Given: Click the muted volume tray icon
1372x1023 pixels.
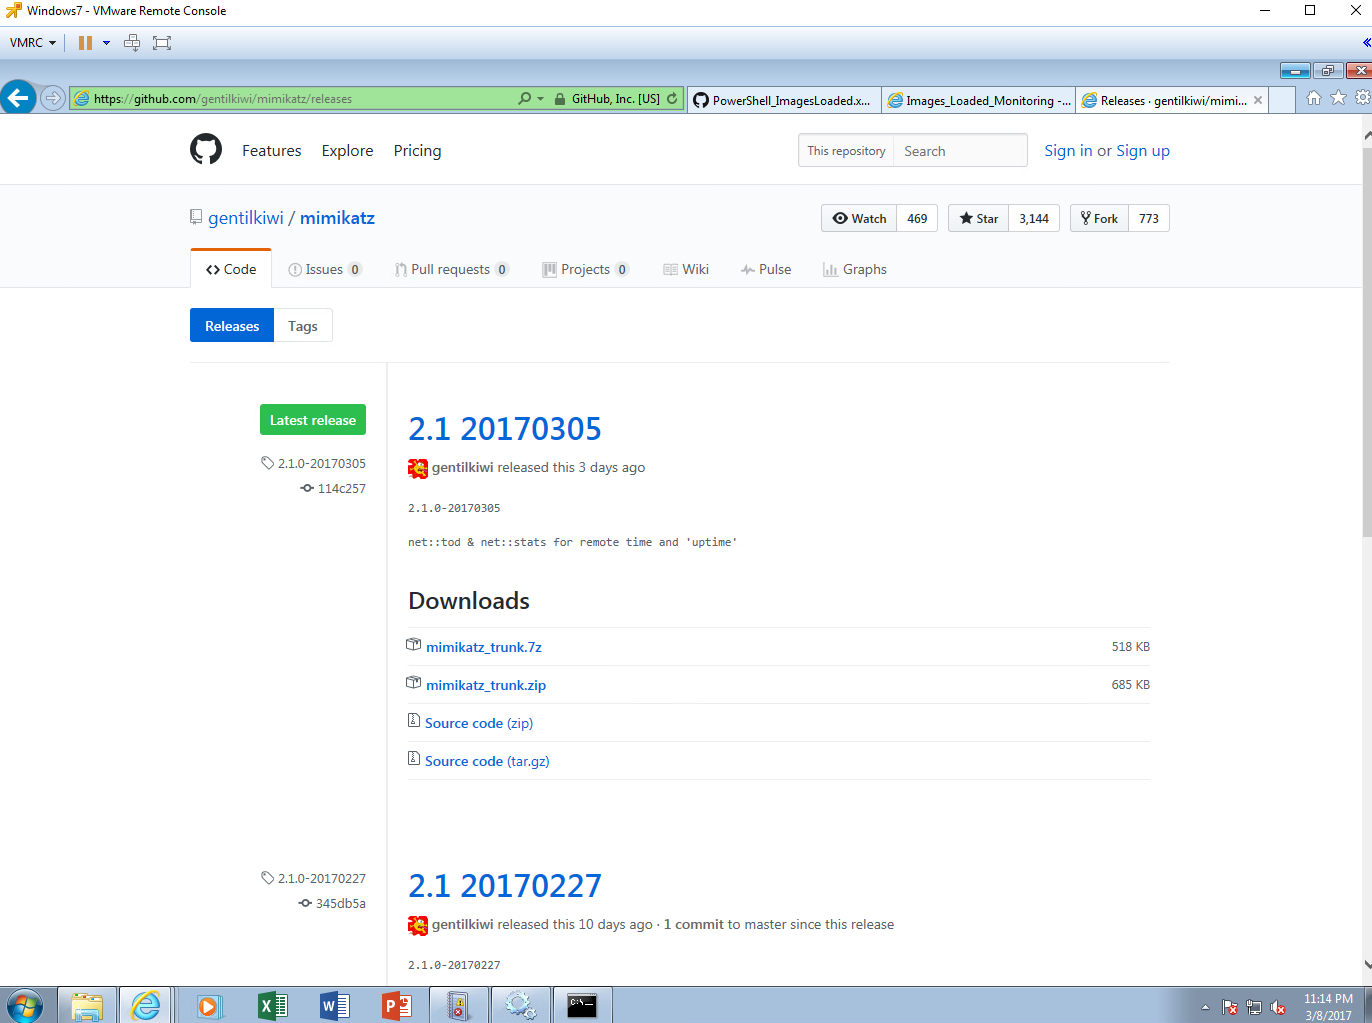Looking at the screenshot, I should 1278,1007.
